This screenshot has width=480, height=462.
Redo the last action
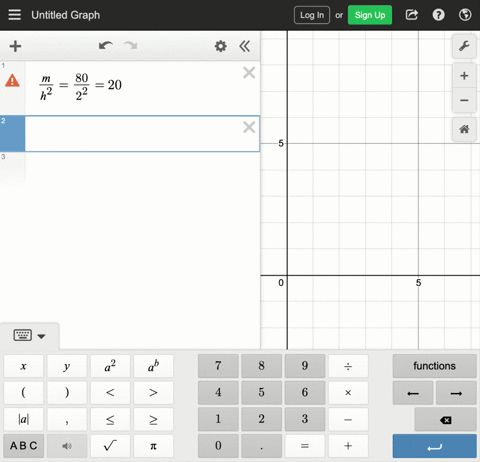pyautogui.click(x=130, y=45)
